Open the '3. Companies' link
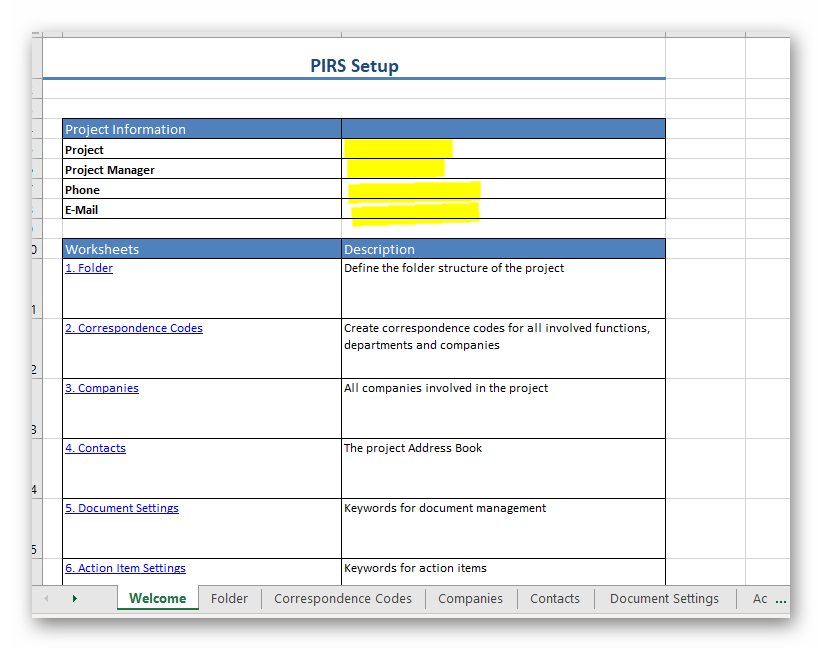Viewport: 822px width, 650px height. click(x=102, y=388)
